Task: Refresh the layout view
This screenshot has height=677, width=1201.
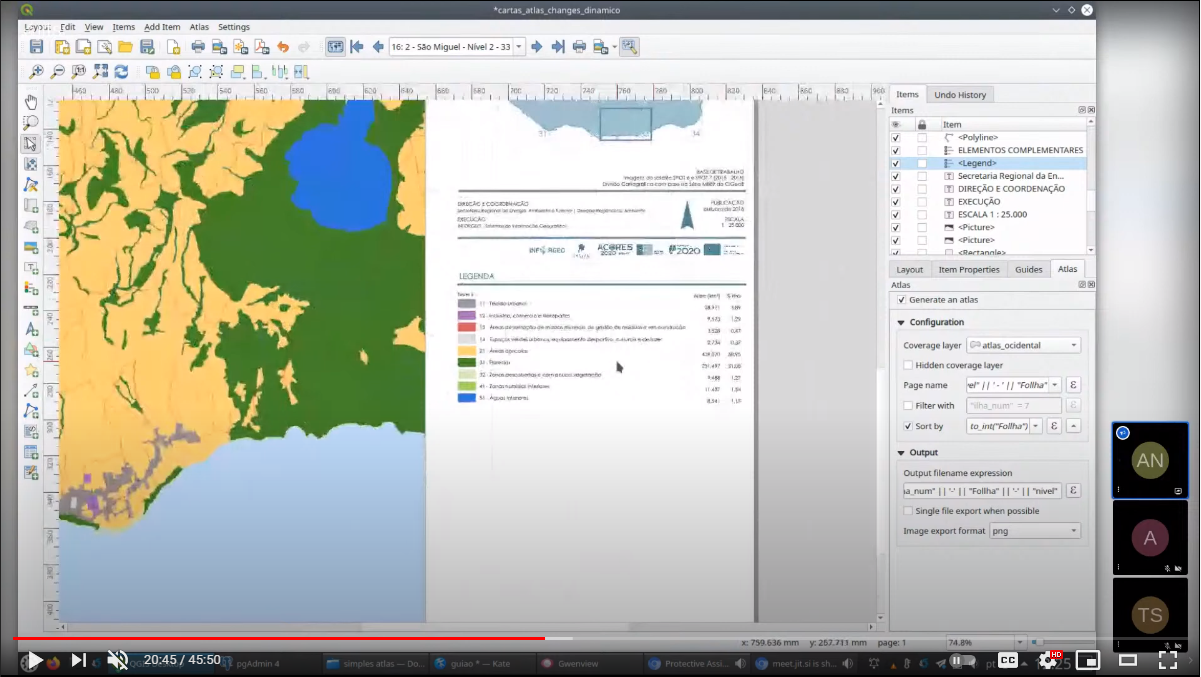Action: [x=122, y=72]
